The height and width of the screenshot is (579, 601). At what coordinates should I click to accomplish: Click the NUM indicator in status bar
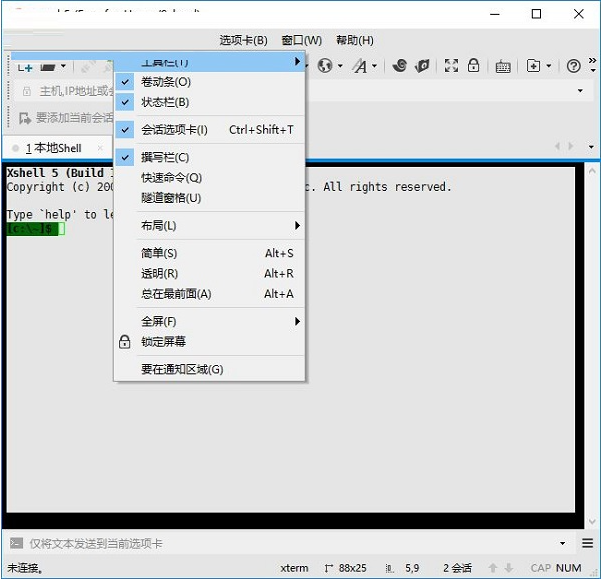coord(568,568)
